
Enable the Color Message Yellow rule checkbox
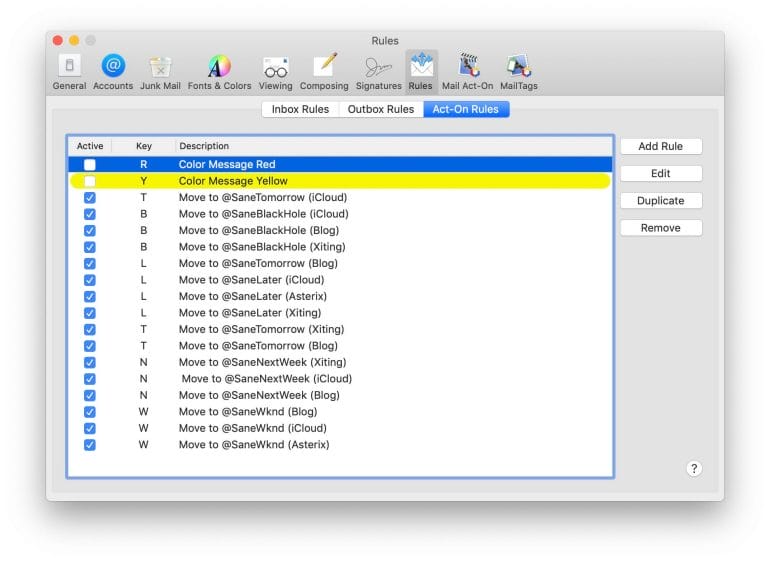point(90,181)
